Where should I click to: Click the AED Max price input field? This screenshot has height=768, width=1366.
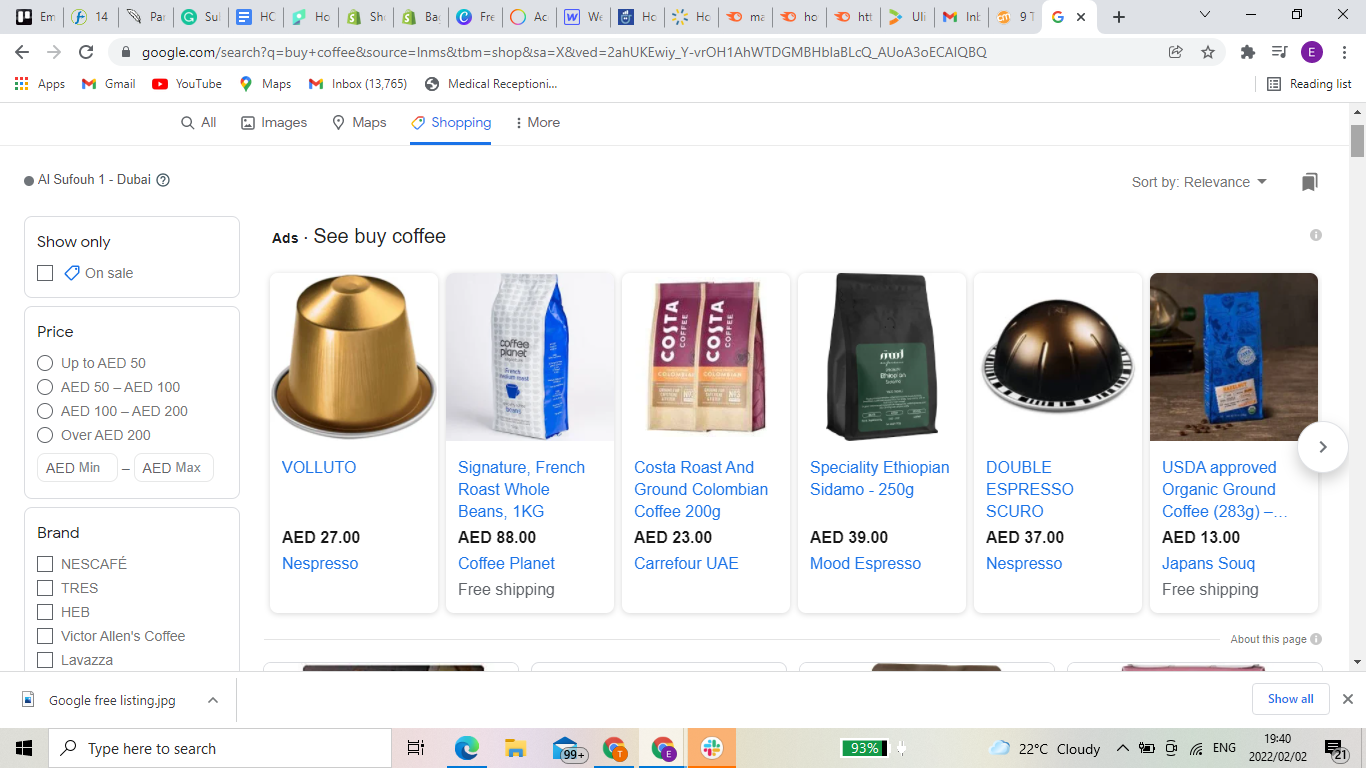click(173, 468)
